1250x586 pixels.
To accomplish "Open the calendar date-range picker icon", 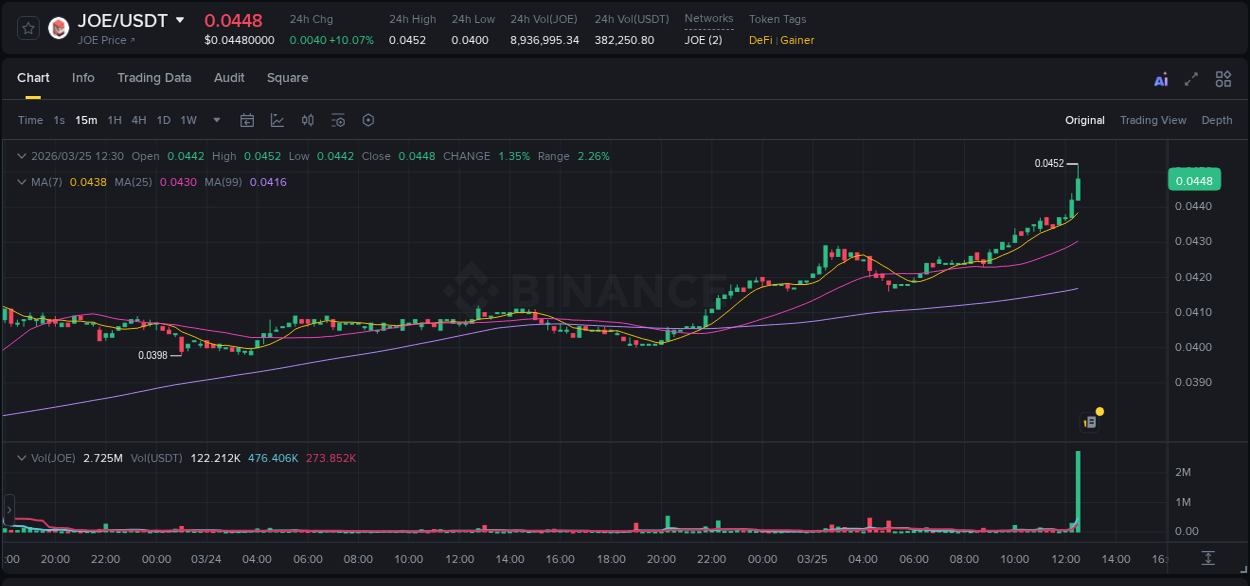I will click(247, 120).
